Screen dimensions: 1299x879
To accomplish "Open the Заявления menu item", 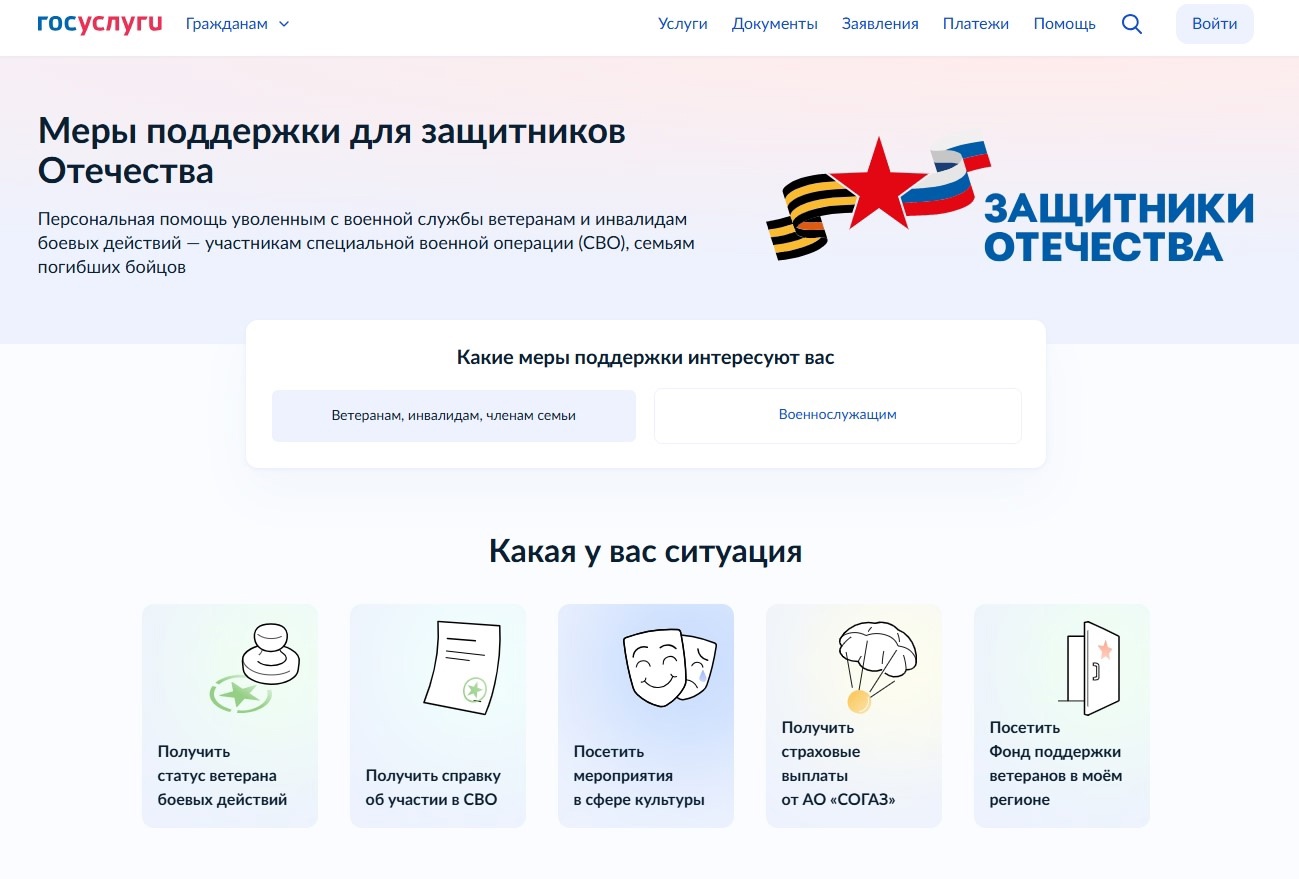I will point(880,24).
